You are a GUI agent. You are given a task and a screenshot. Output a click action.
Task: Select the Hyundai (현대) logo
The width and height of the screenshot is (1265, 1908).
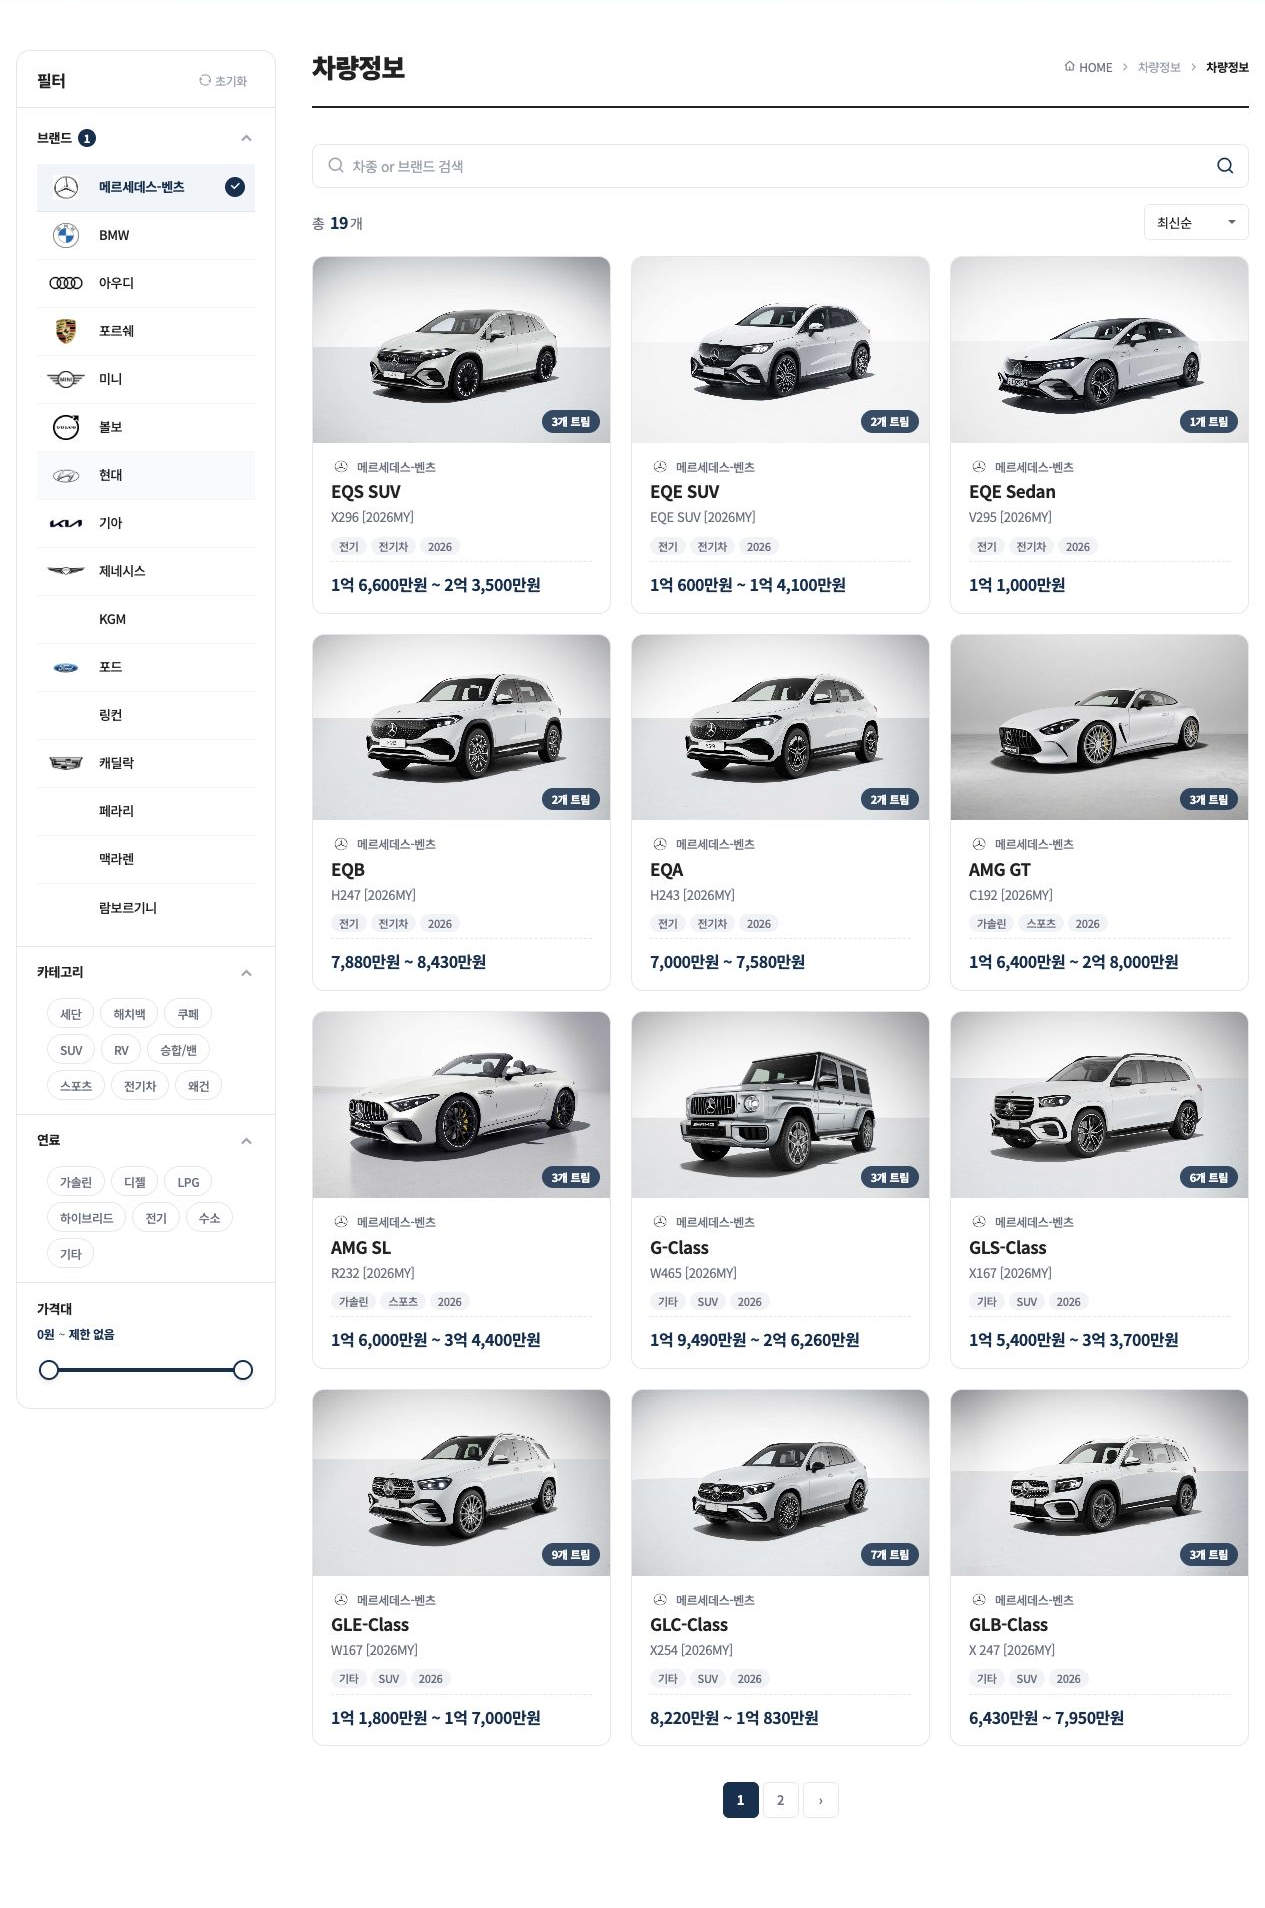coord(66,475)
